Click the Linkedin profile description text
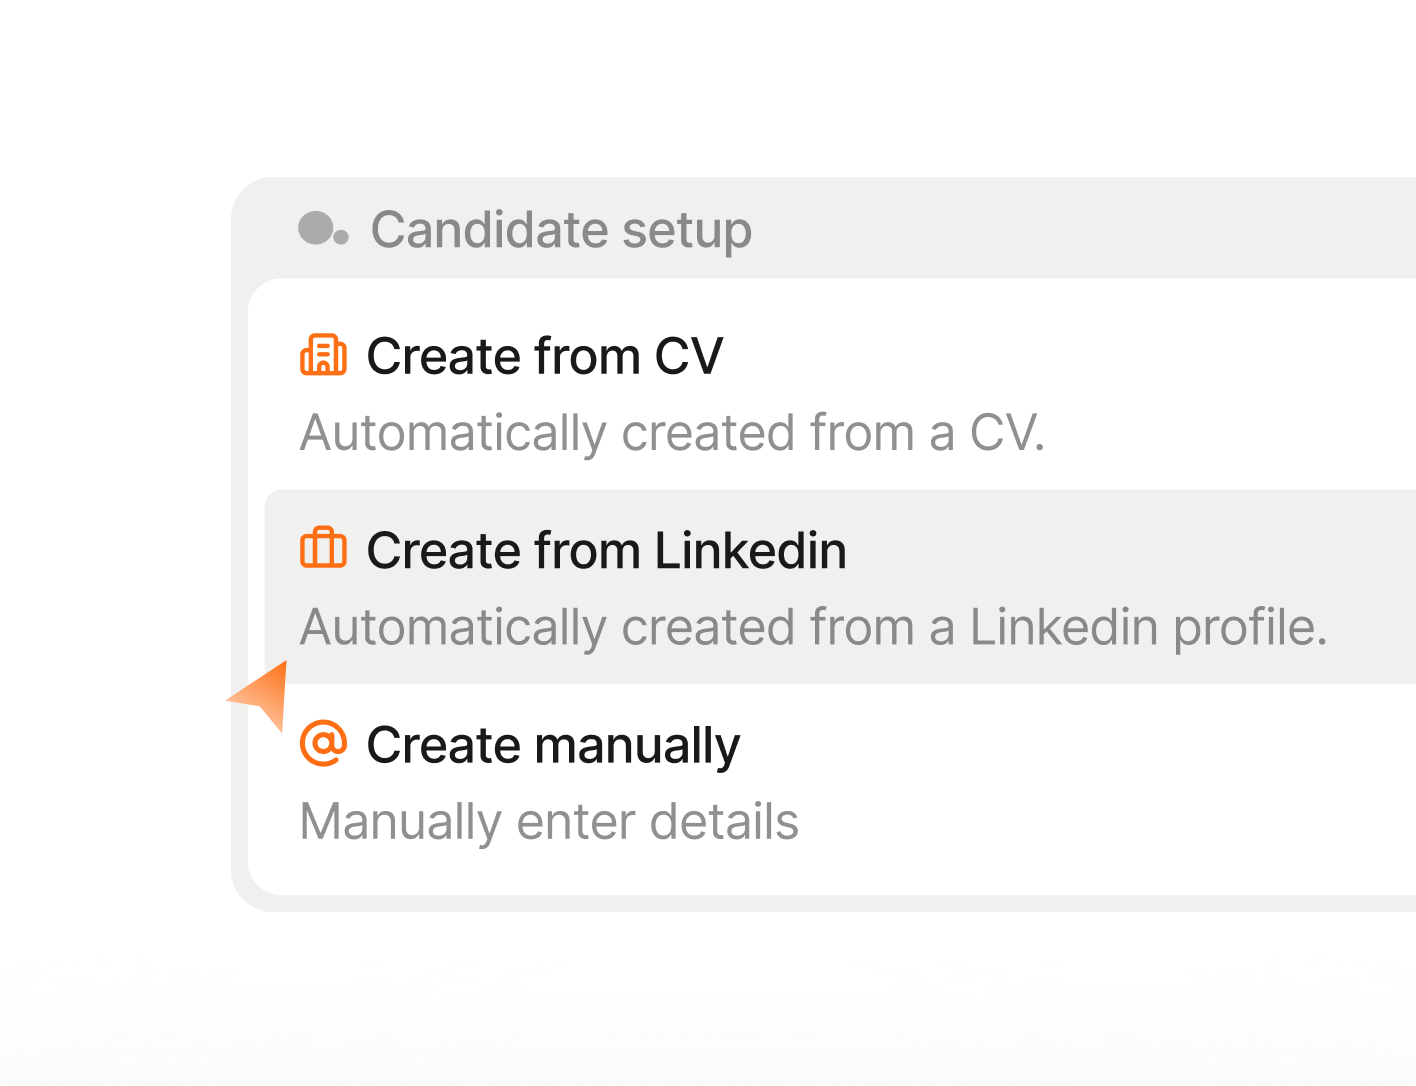The image size is (1416, 1086). [815, 627]
